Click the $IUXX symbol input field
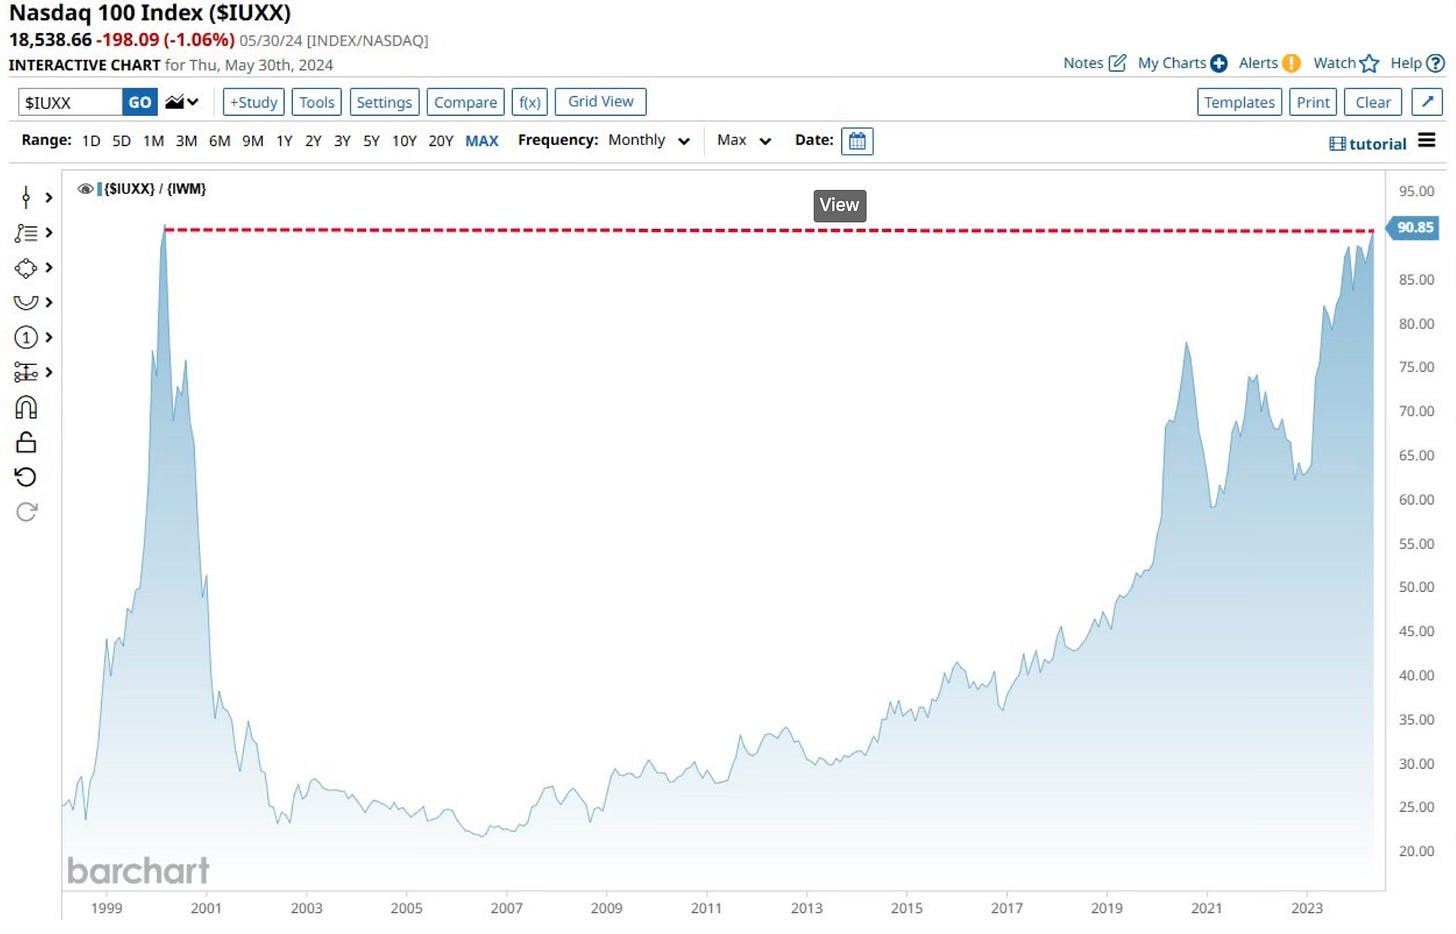This screenshot has height=934, width=1456. pos(70,102)
